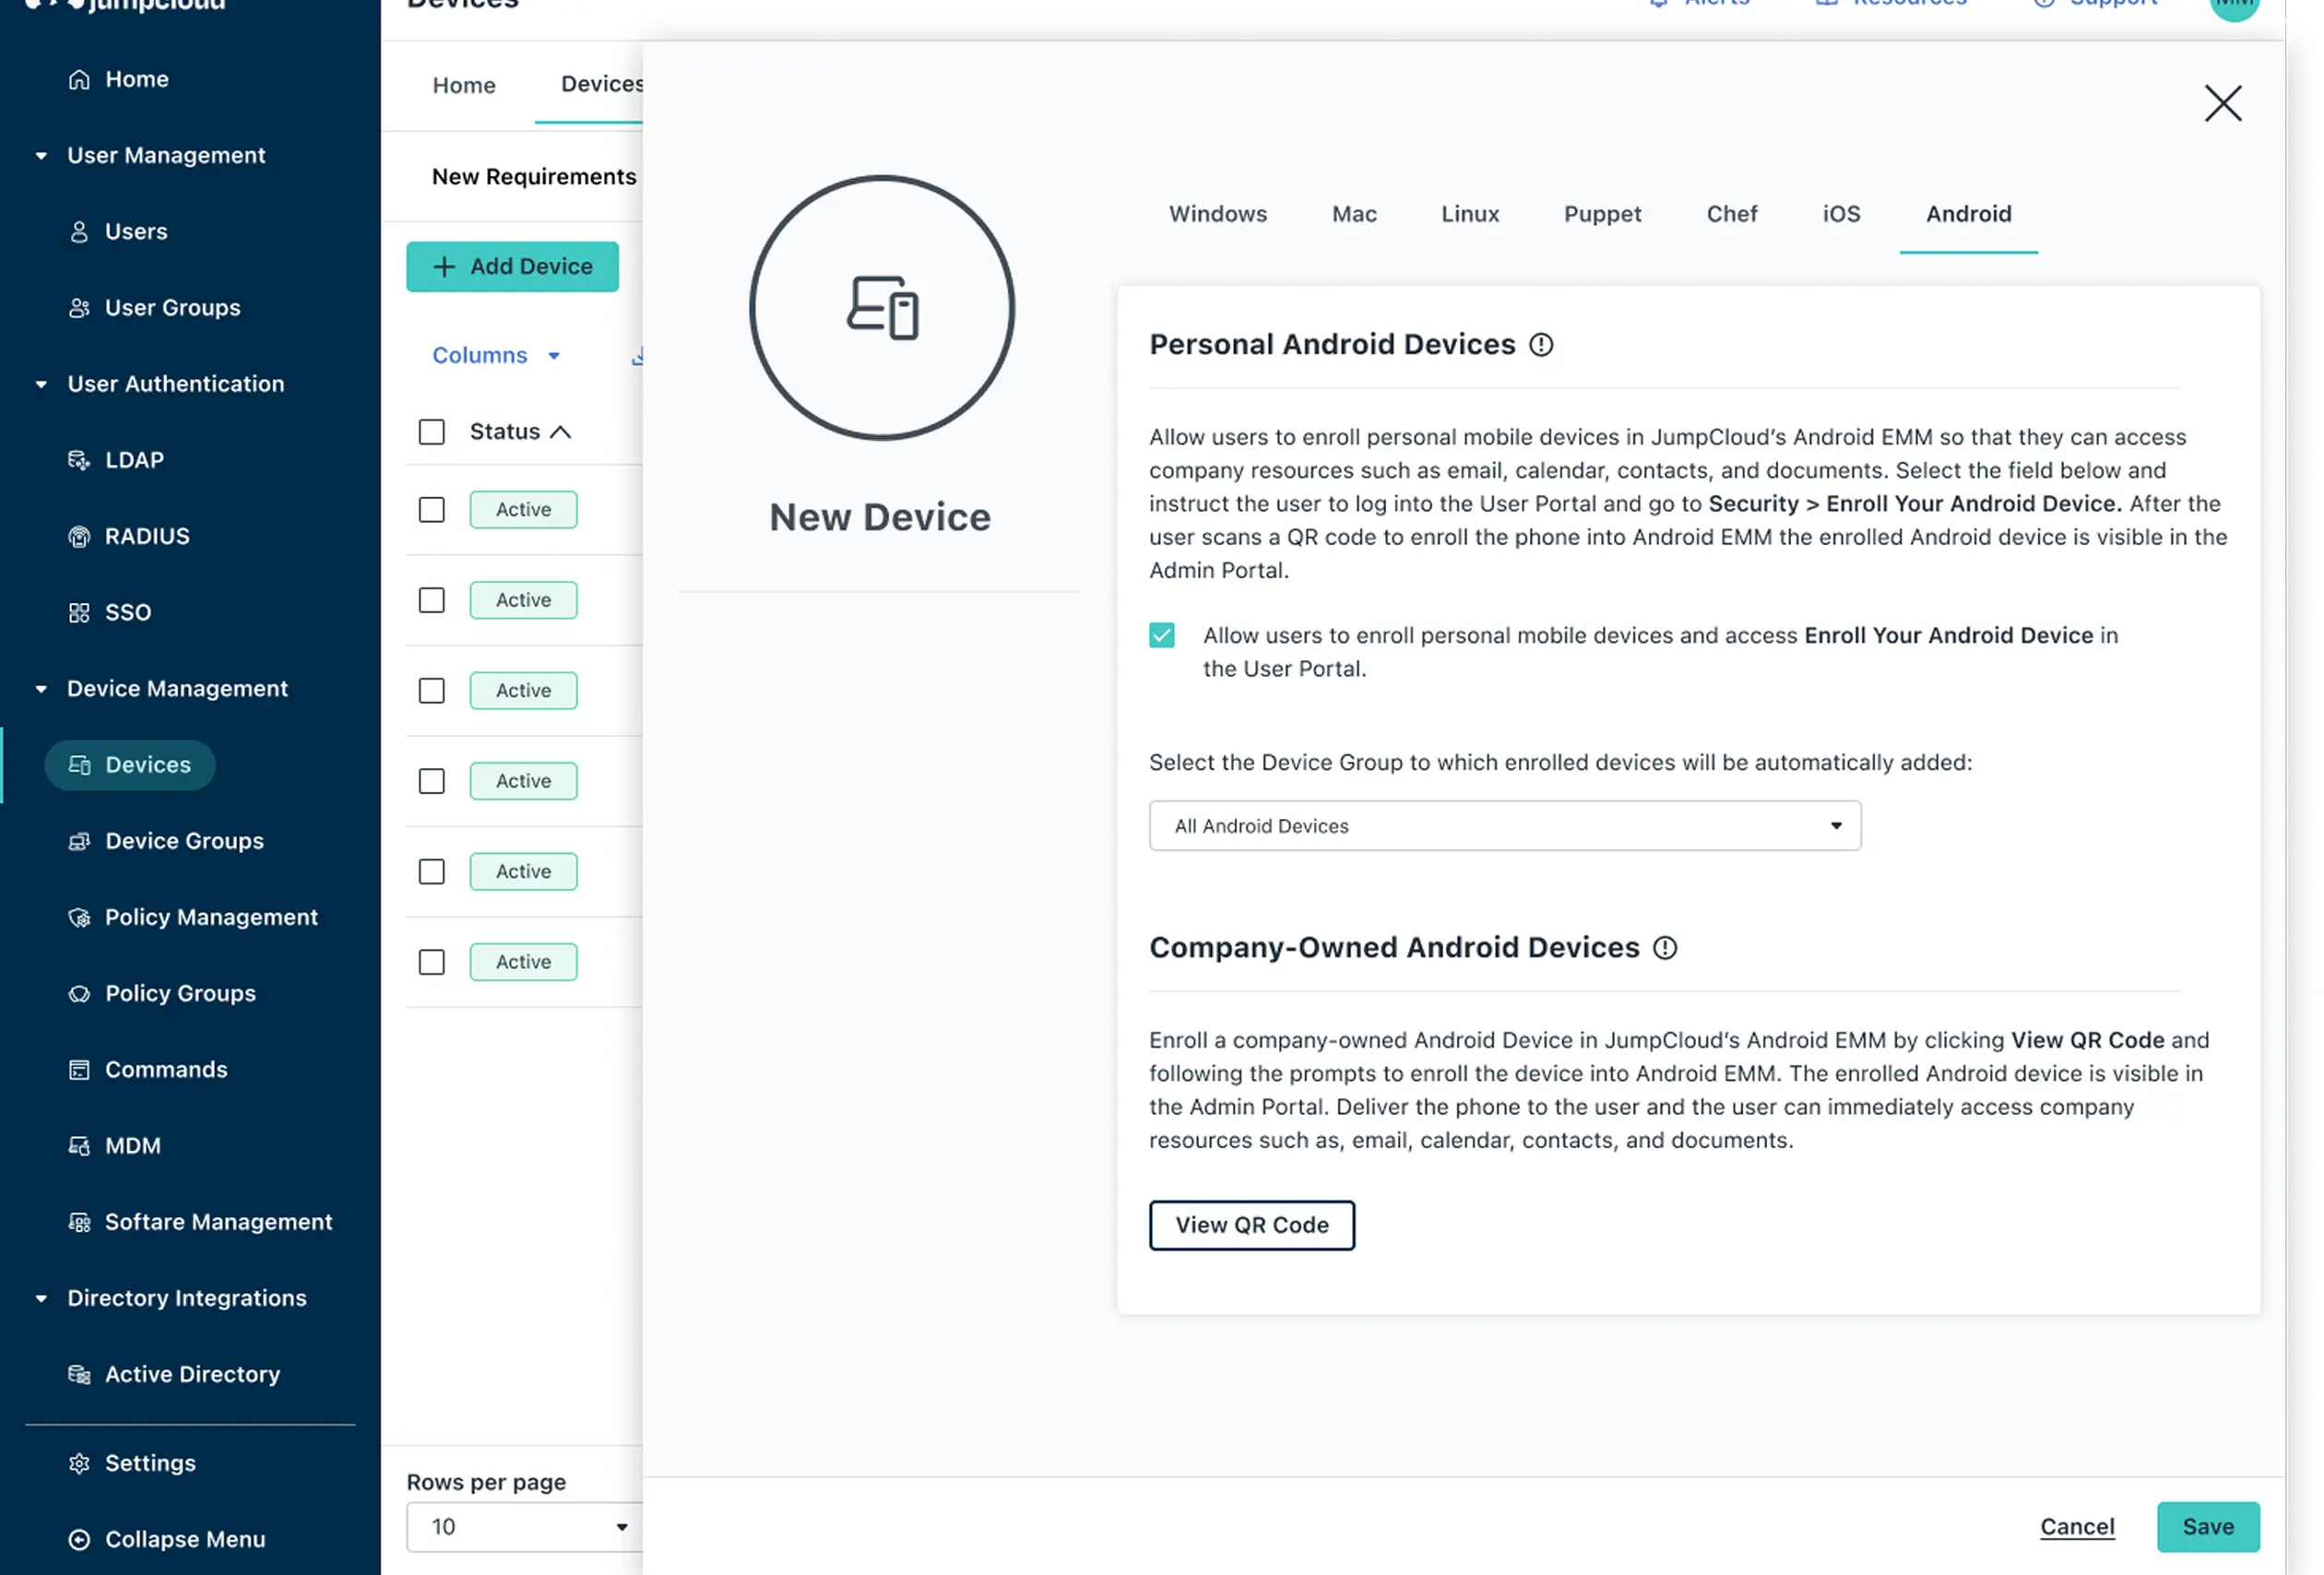Image resolution: width=2324 pixels, height=1575 pixels.
Task: Switch to the iOS tab
Action: point(1840,214)
